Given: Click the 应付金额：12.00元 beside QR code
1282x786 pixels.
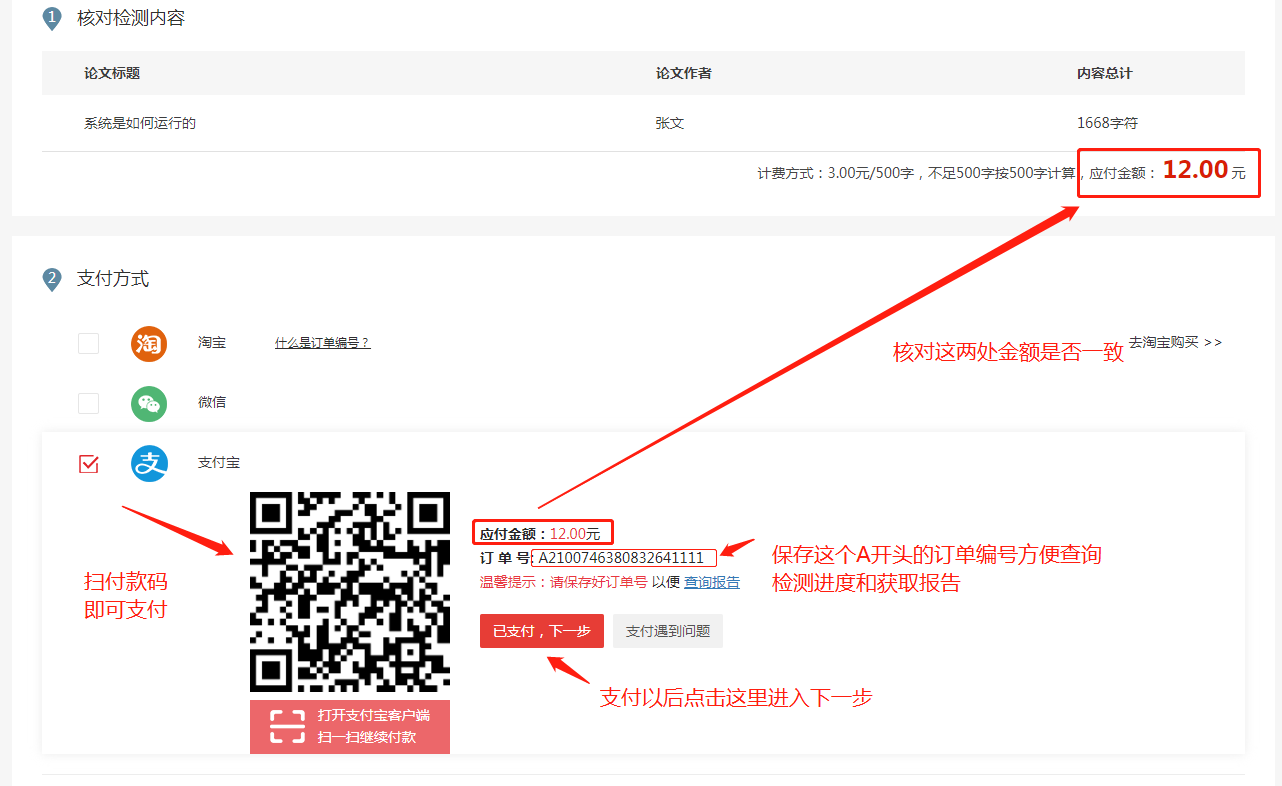Looking at the screenshot, I should 540,534.
